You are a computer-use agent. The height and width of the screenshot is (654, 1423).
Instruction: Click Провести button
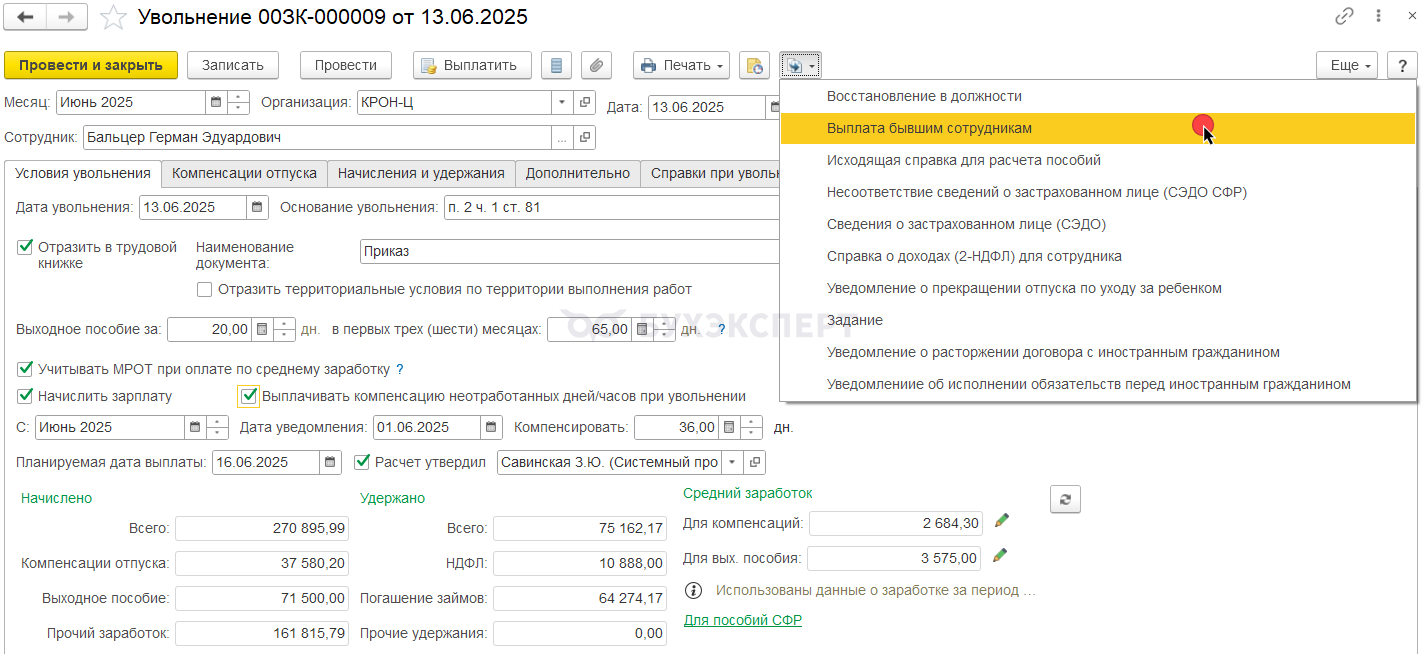(x=346, y=65)
